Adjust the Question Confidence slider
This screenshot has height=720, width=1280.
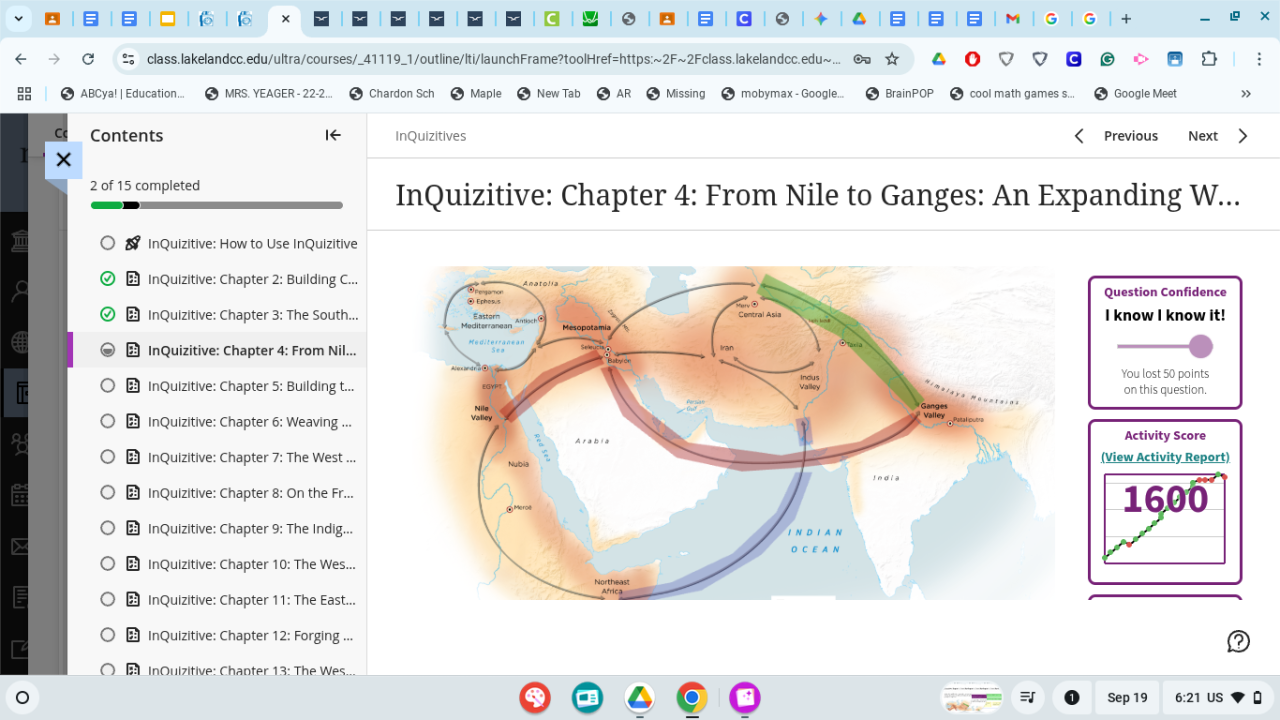pyautogui.click(x=1165, y=346)
